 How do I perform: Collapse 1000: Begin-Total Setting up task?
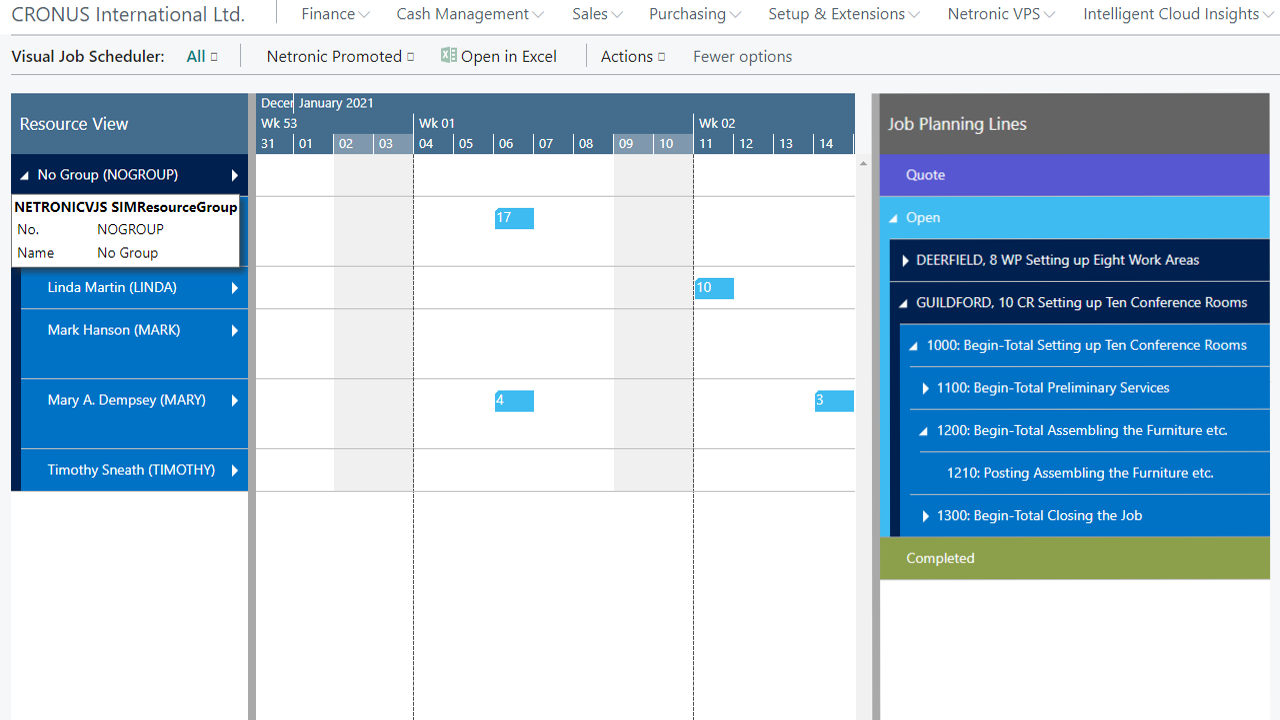coord(914,346)
